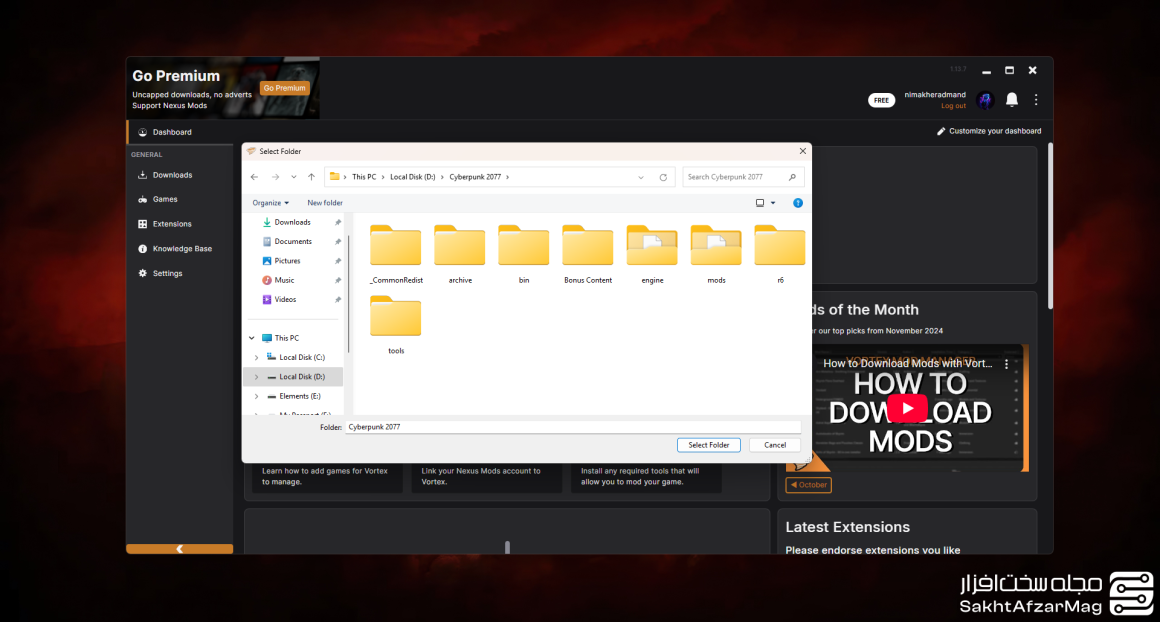Viewport: 1160px width, 622px height.
Task: Click New folder in the dialog toolbar
Action: [x=325, y=203]
